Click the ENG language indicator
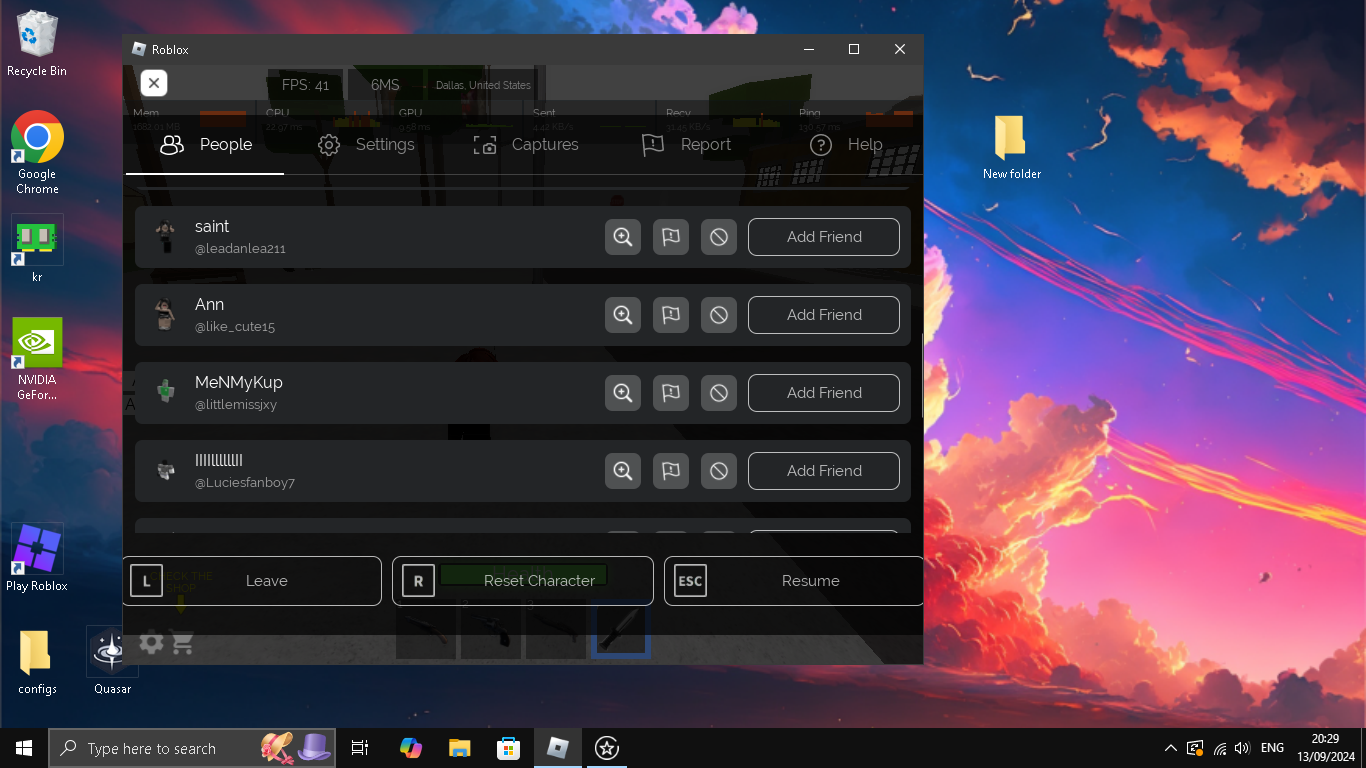Screen dimensions: 1366x768 coord(1272,748)
